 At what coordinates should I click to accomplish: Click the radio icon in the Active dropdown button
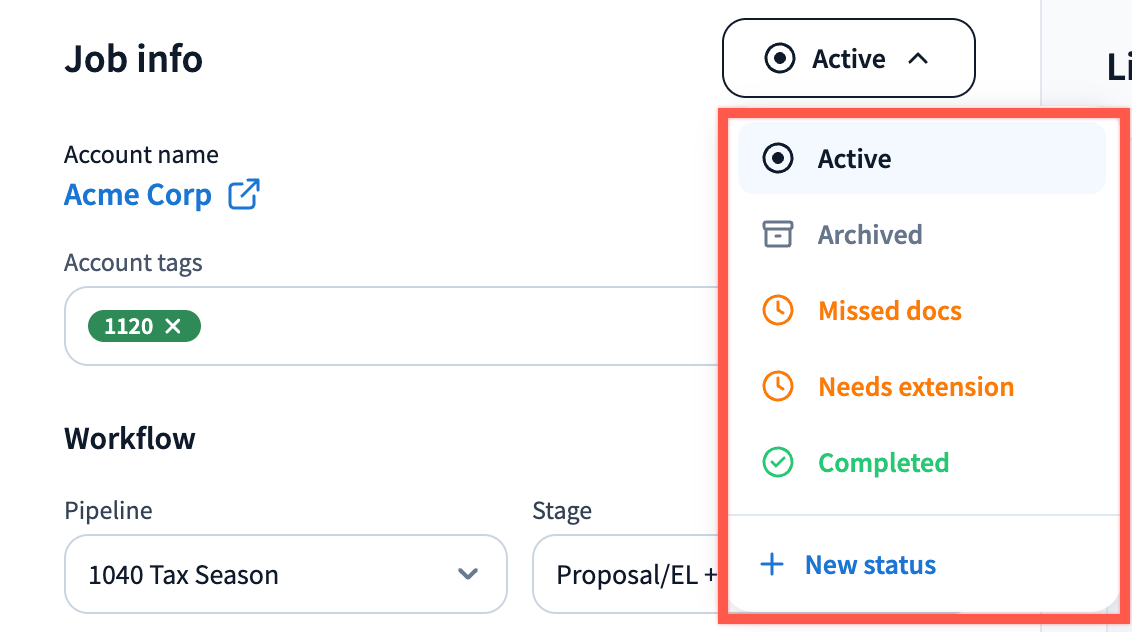779,59
